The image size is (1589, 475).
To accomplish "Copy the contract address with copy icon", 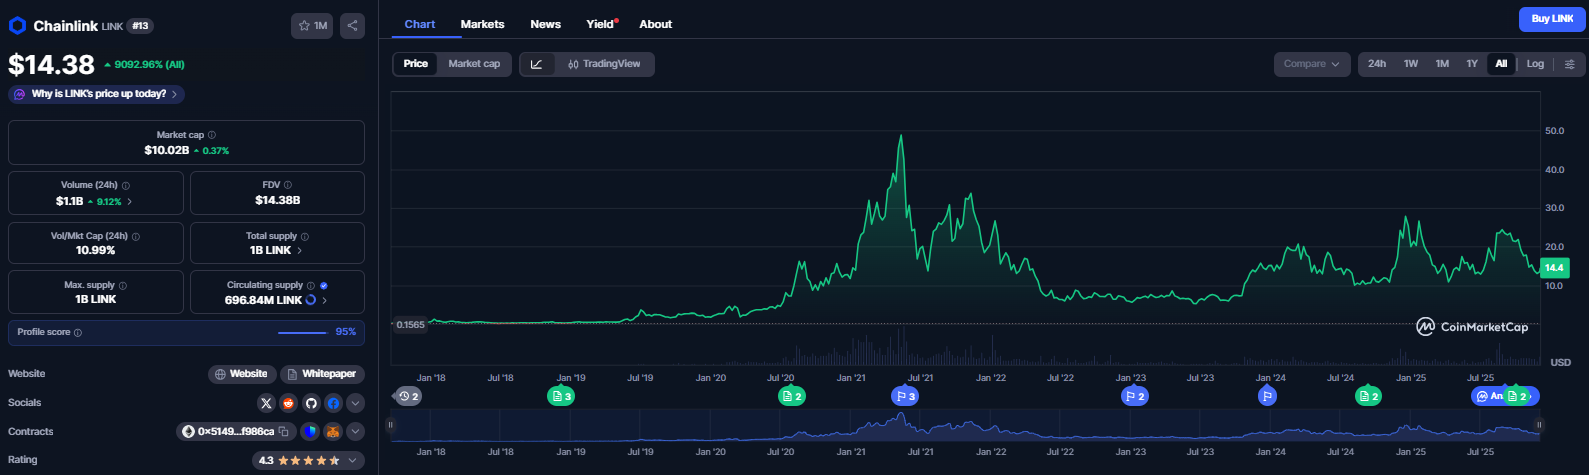I will pos(284,432).
